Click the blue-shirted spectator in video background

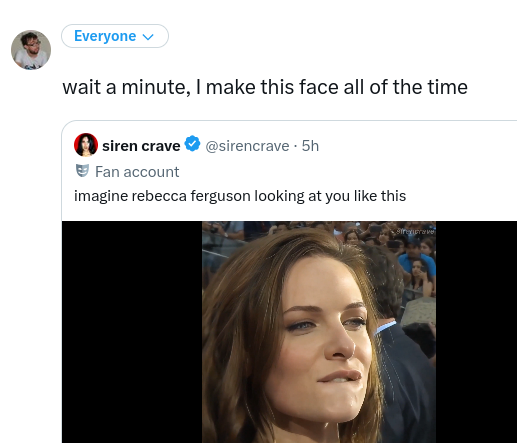417,263
